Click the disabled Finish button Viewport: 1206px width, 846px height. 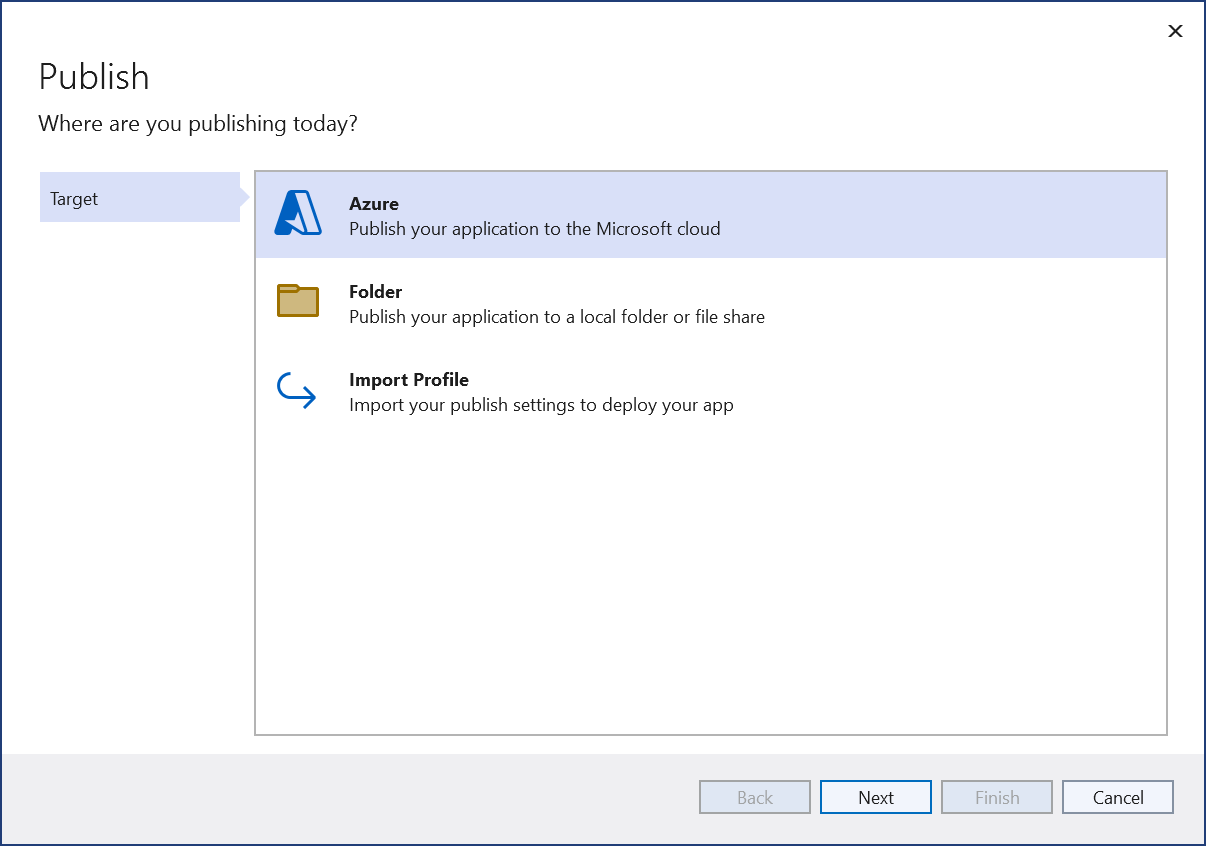tap(996, 797)
